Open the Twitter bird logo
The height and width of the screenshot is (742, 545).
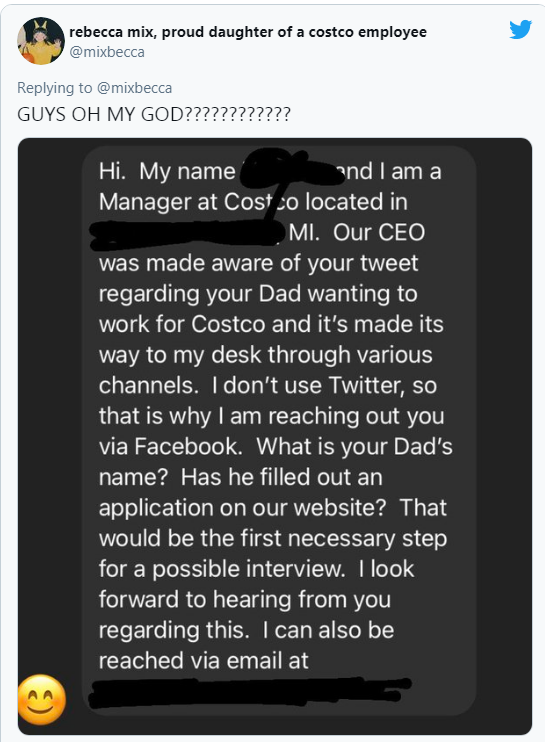point(520,29)
